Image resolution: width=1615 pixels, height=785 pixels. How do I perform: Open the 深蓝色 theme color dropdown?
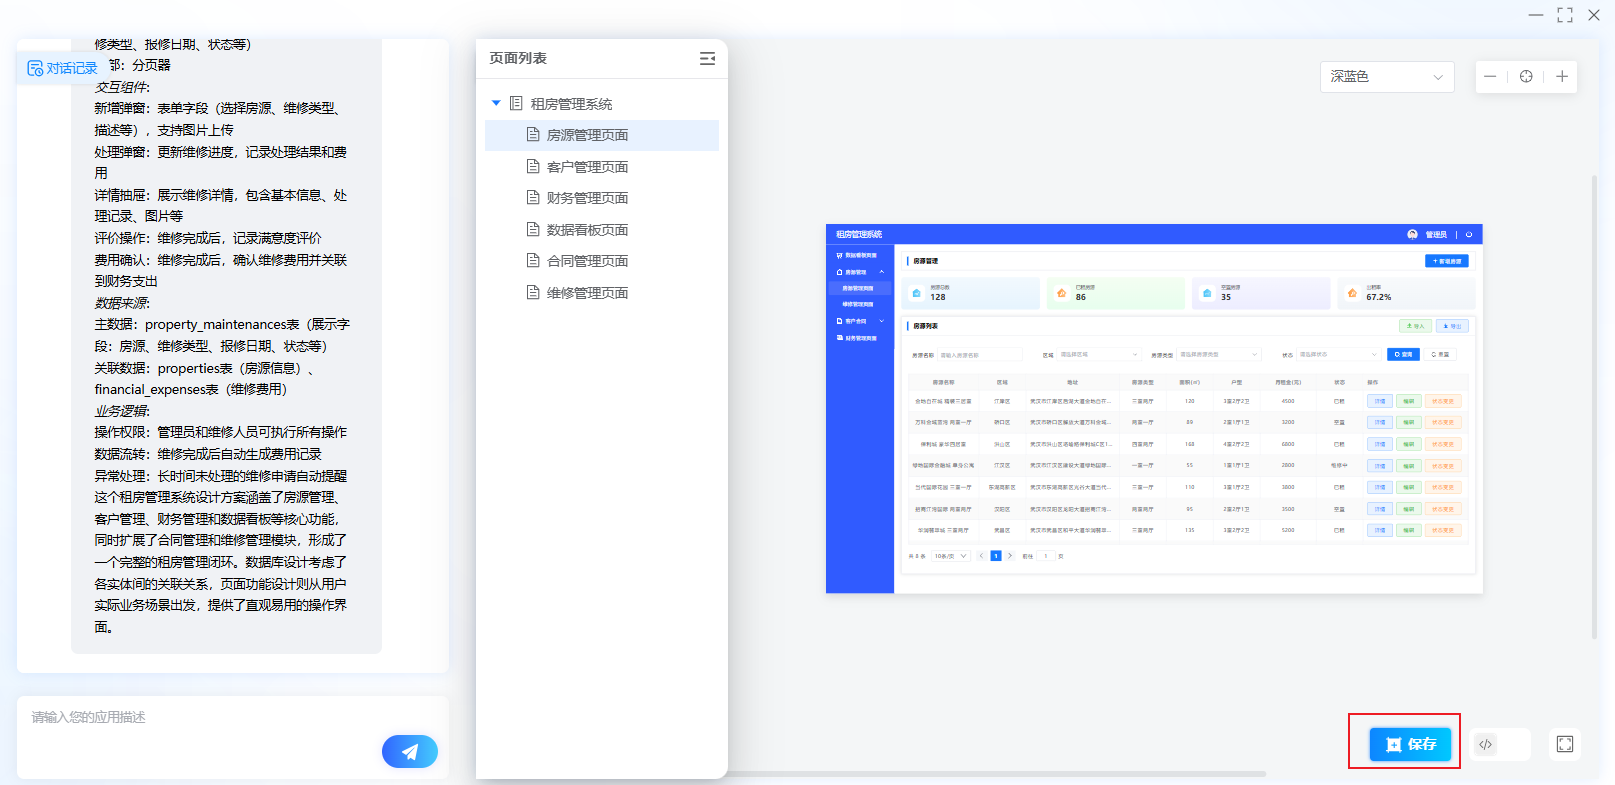(1386, 77)
